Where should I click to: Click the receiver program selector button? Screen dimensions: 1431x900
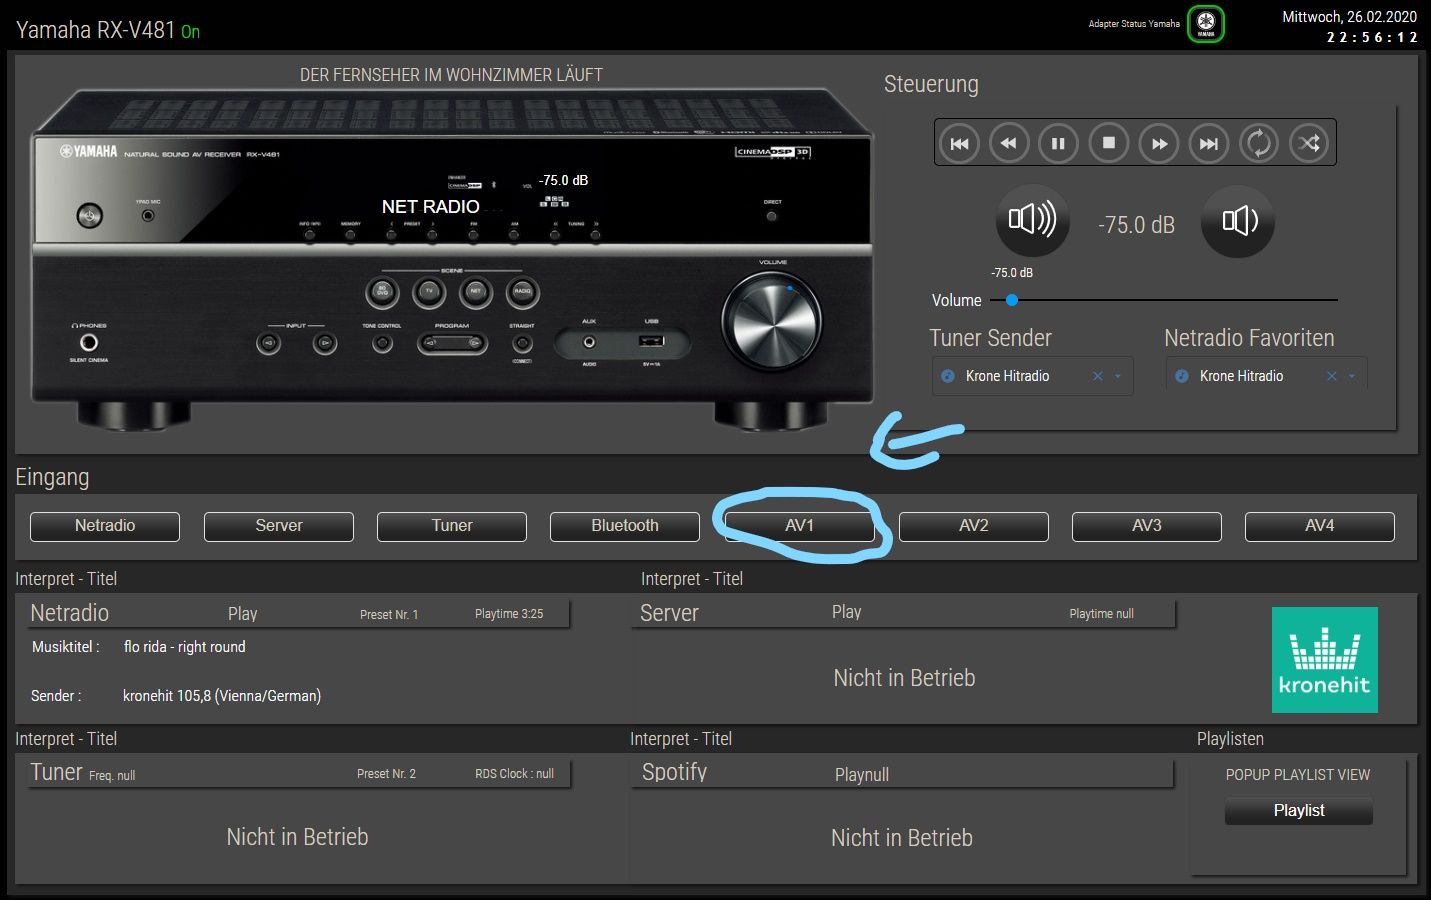tap(452, 343)
